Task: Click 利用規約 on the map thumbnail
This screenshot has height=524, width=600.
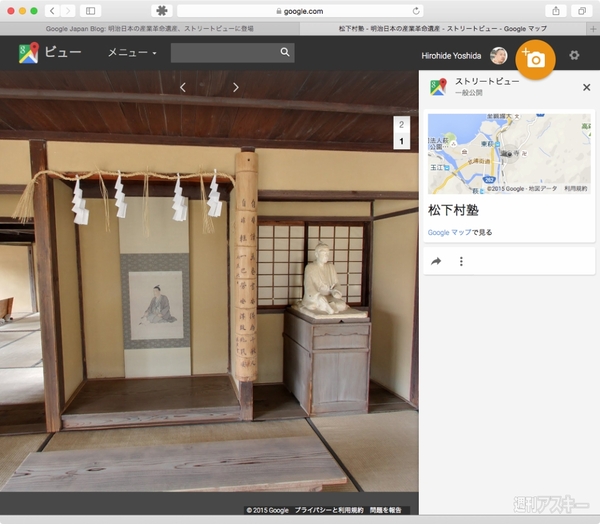Action: pyautogui.click(x=576, y=189)
